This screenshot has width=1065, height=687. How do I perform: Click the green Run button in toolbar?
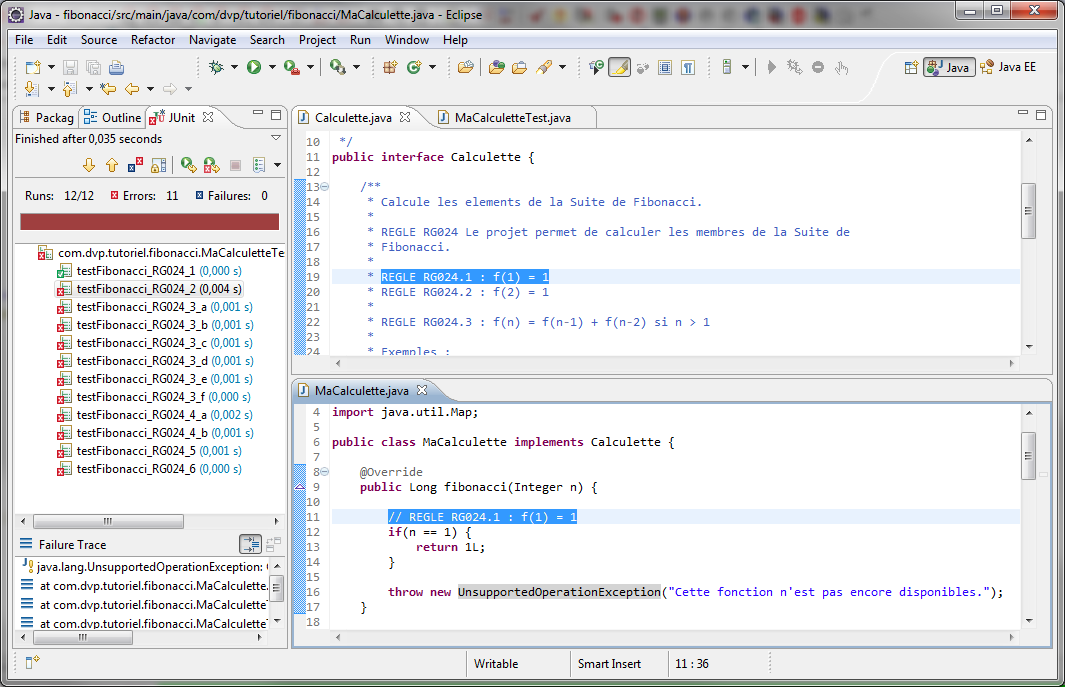254,67
